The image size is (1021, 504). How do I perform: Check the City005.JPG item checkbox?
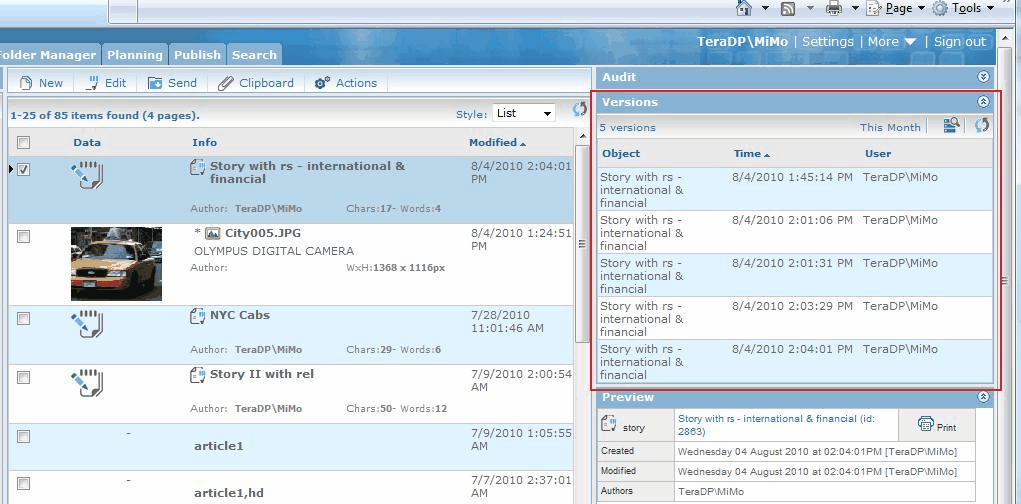tap(24, 237)
